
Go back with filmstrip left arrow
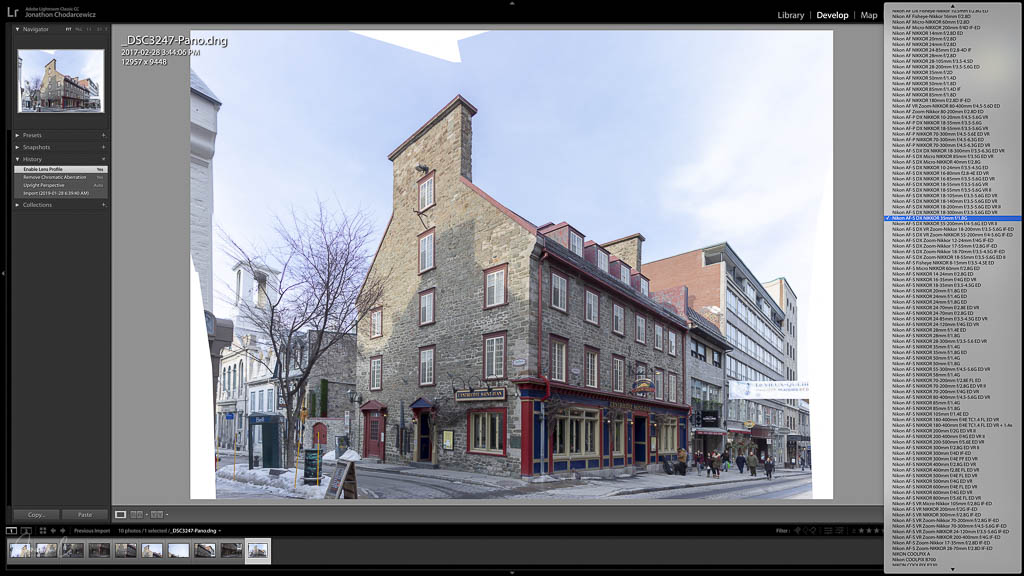pos(54,530)
